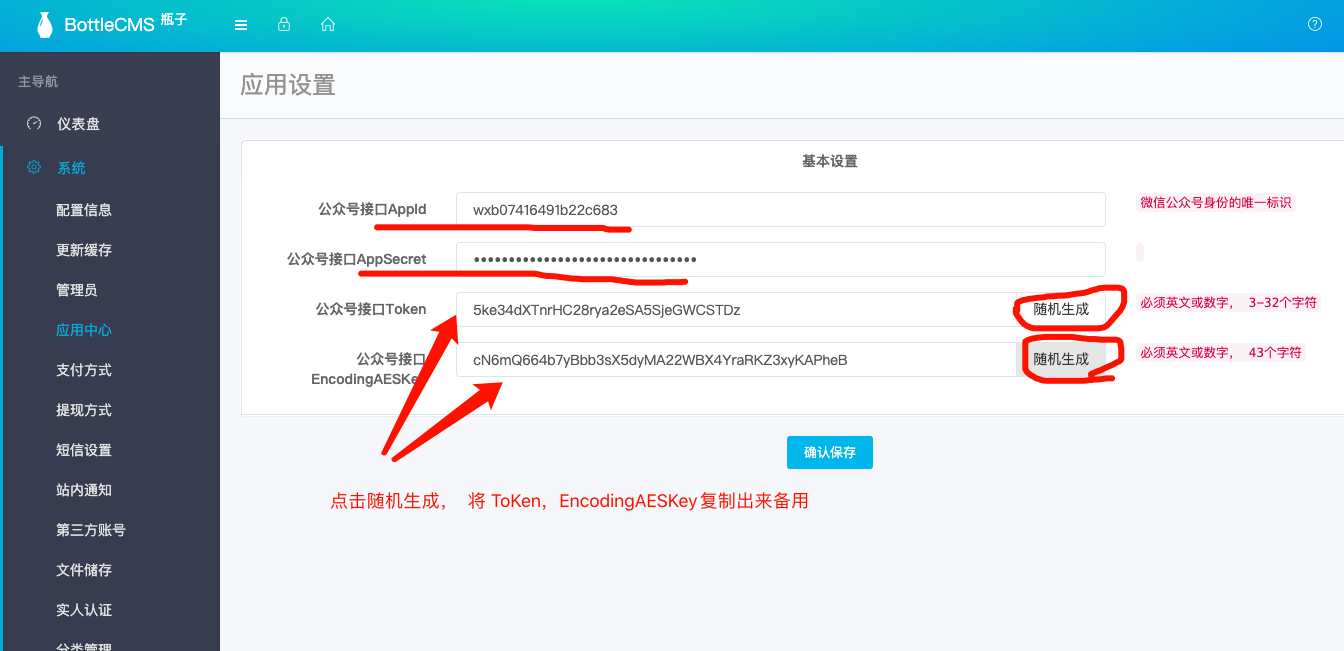Click the BottleCMS 瓶子 brand text
Screen dimensions: 1344x651
126,24
